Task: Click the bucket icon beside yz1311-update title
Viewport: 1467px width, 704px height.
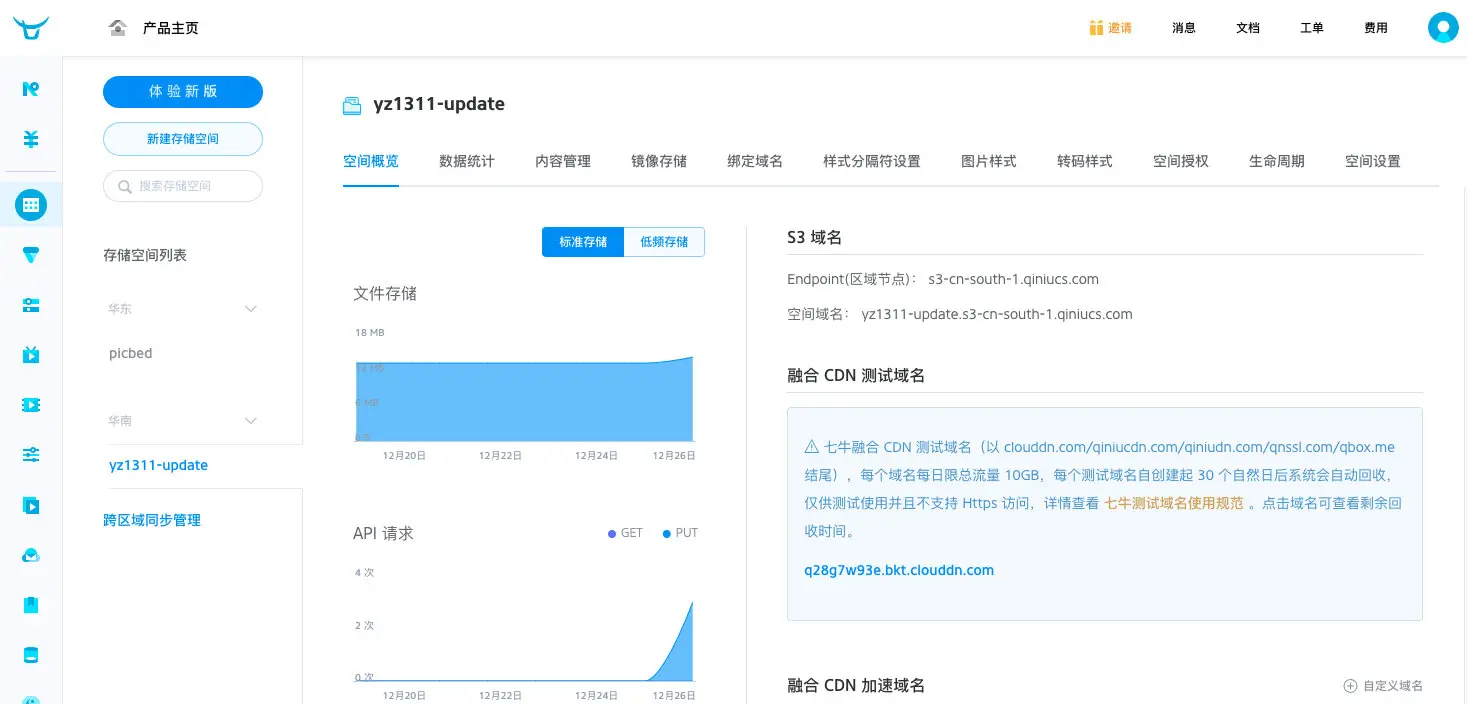Action: pyautogui.click(x=352, y=105)
